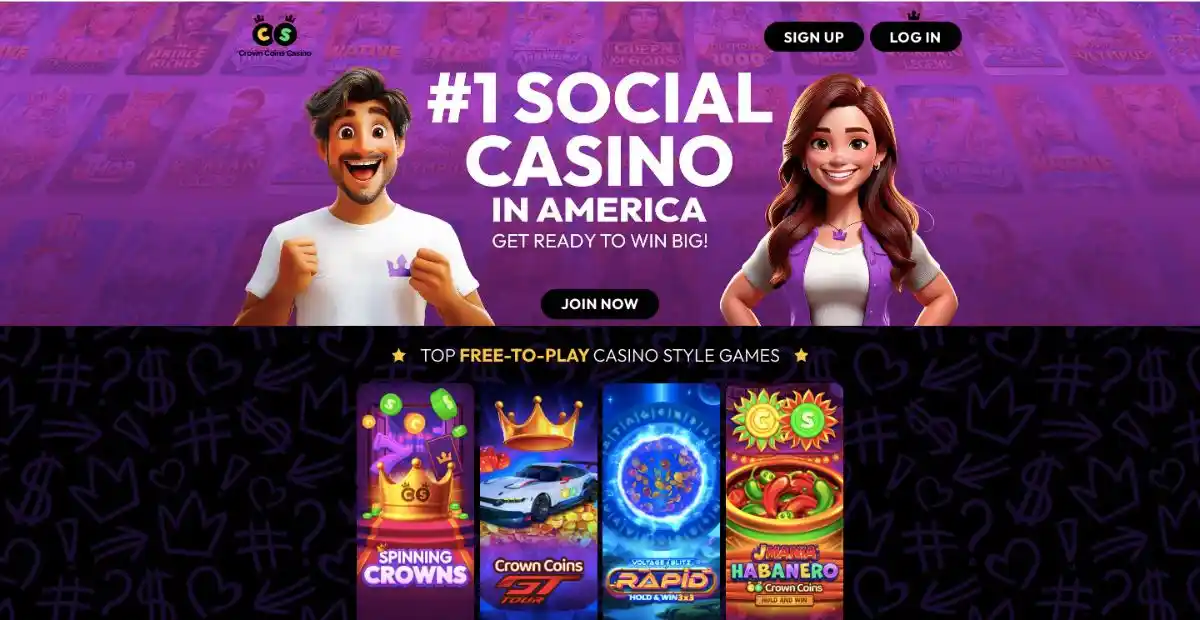Hit the JOIN NOW button
The image size is (1200, 620).
(600, 304)
